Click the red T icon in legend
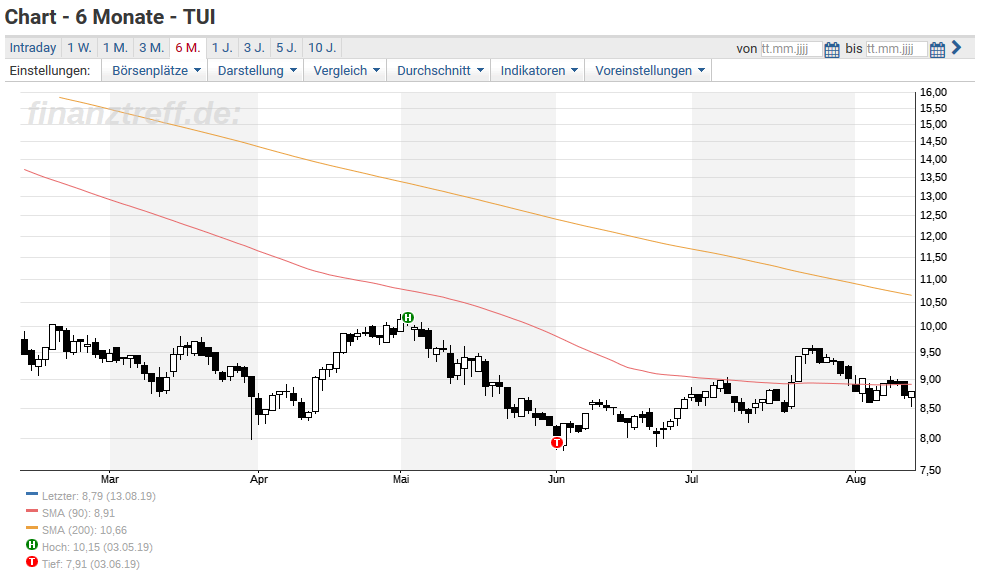 click(x=32, y=562)
